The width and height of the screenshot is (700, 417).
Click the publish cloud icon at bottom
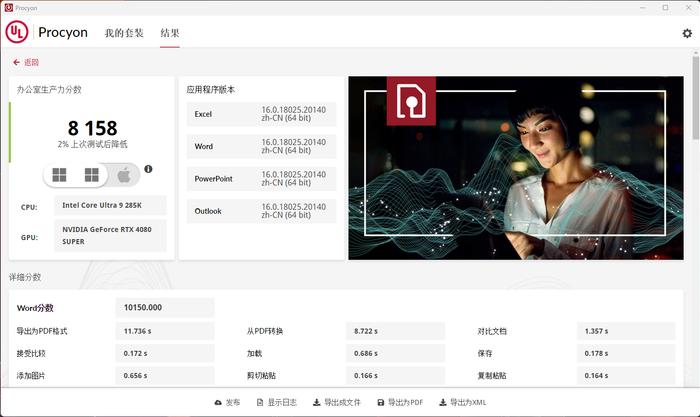tap(218, 402)
